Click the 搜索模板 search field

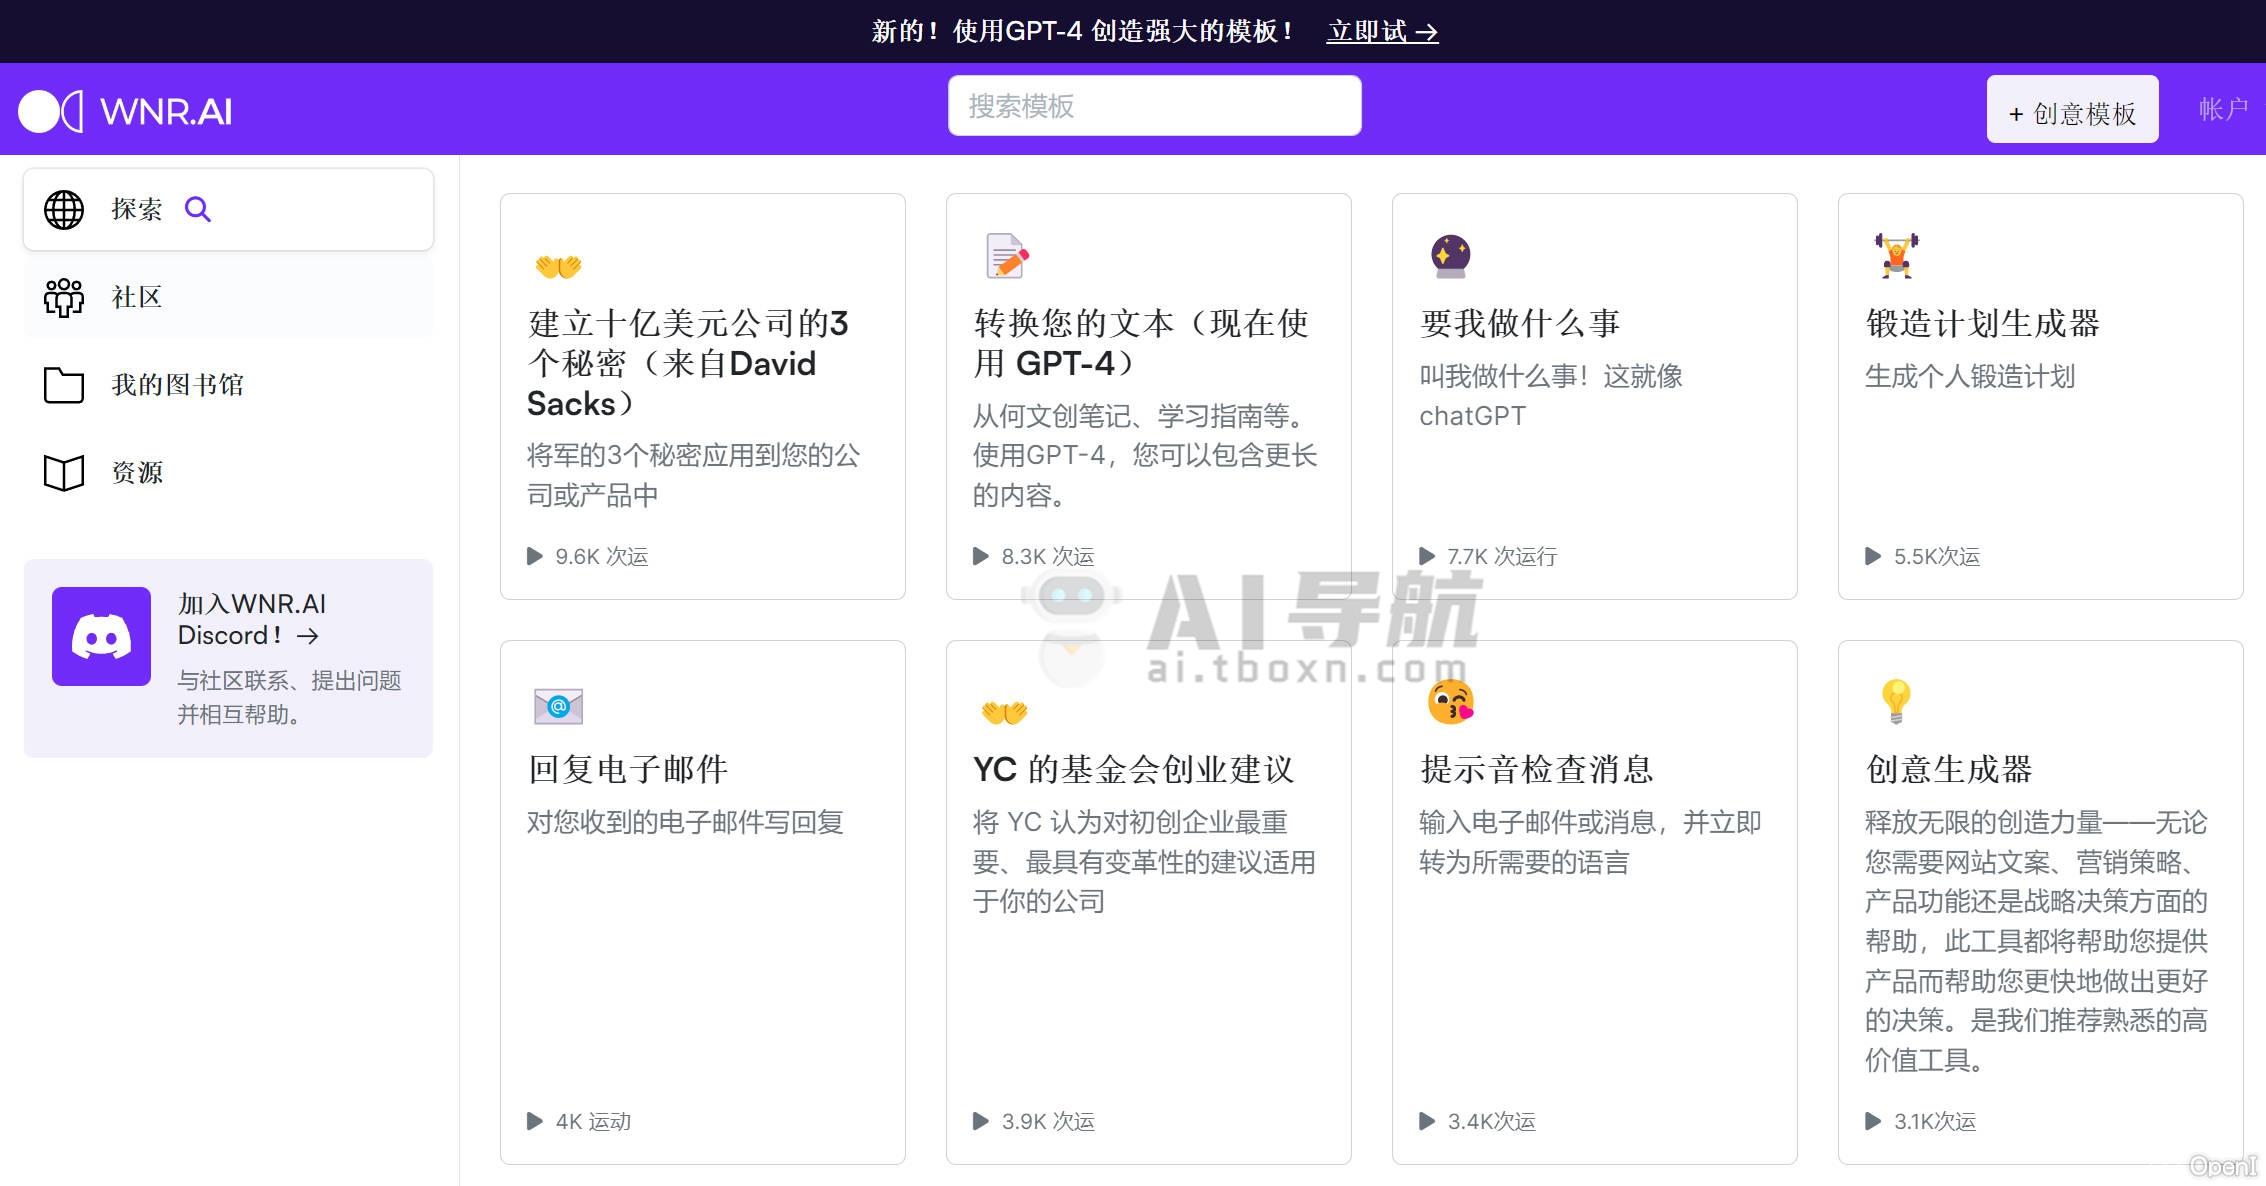coord(1154,106)
